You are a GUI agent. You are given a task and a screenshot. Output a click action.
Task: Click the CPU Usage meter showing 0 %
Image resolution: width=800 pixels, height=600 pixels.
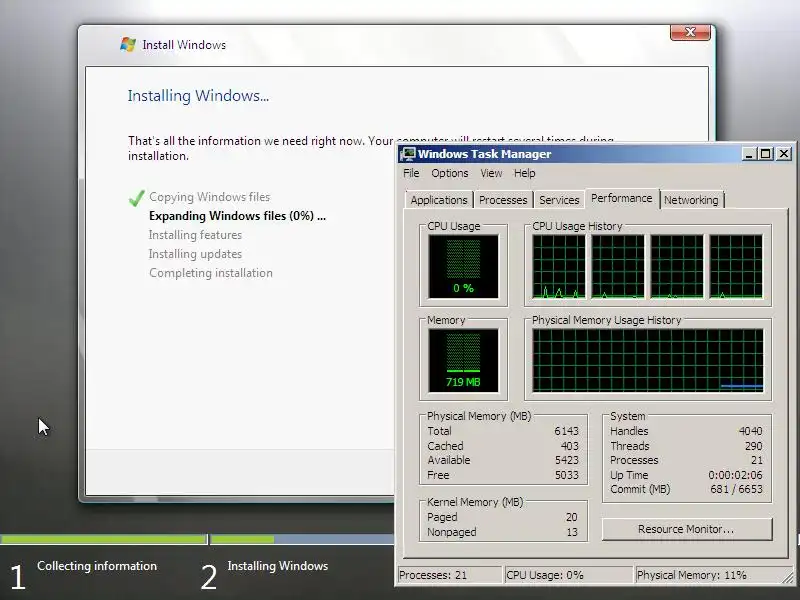(463, 266)
